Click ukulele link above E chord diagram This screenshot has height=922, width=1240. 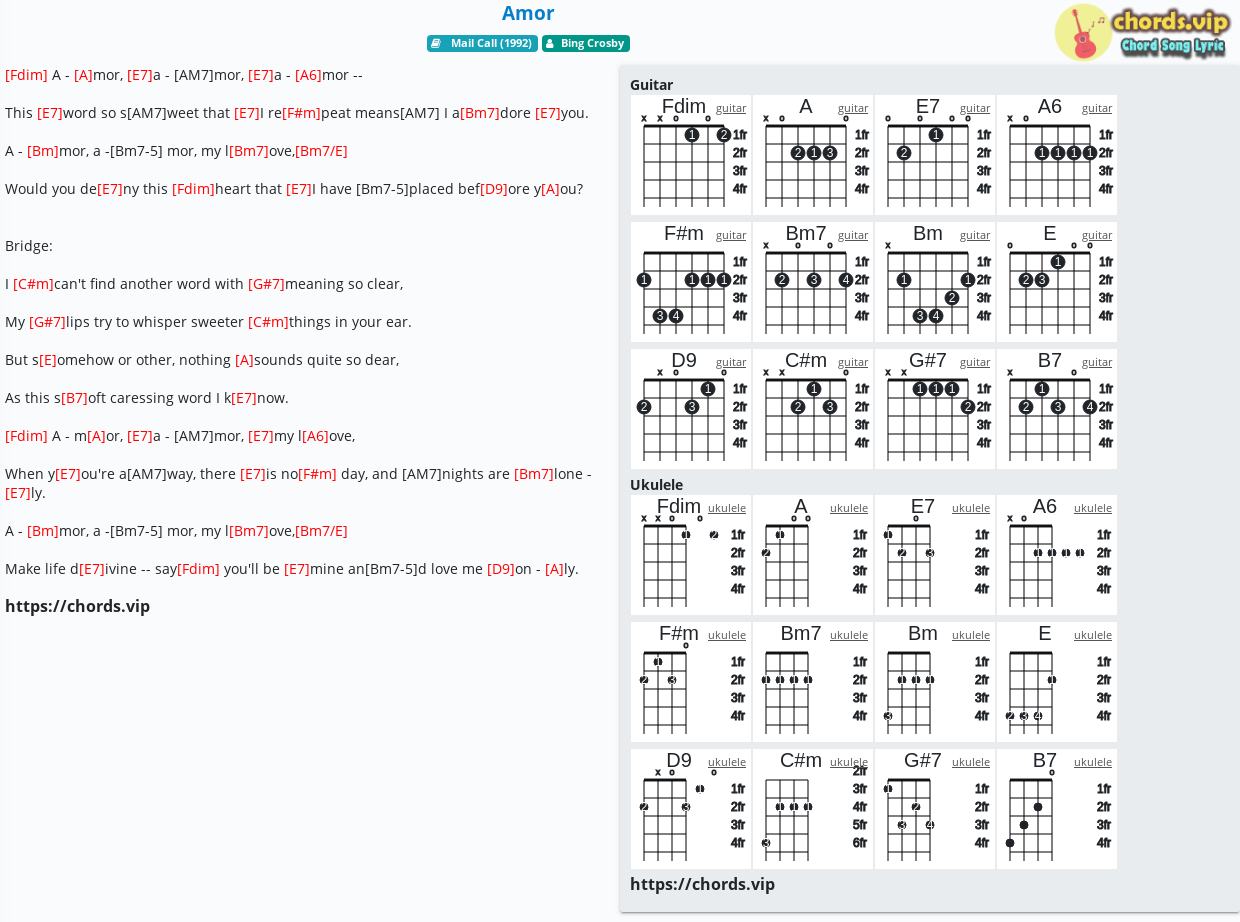1093,635
